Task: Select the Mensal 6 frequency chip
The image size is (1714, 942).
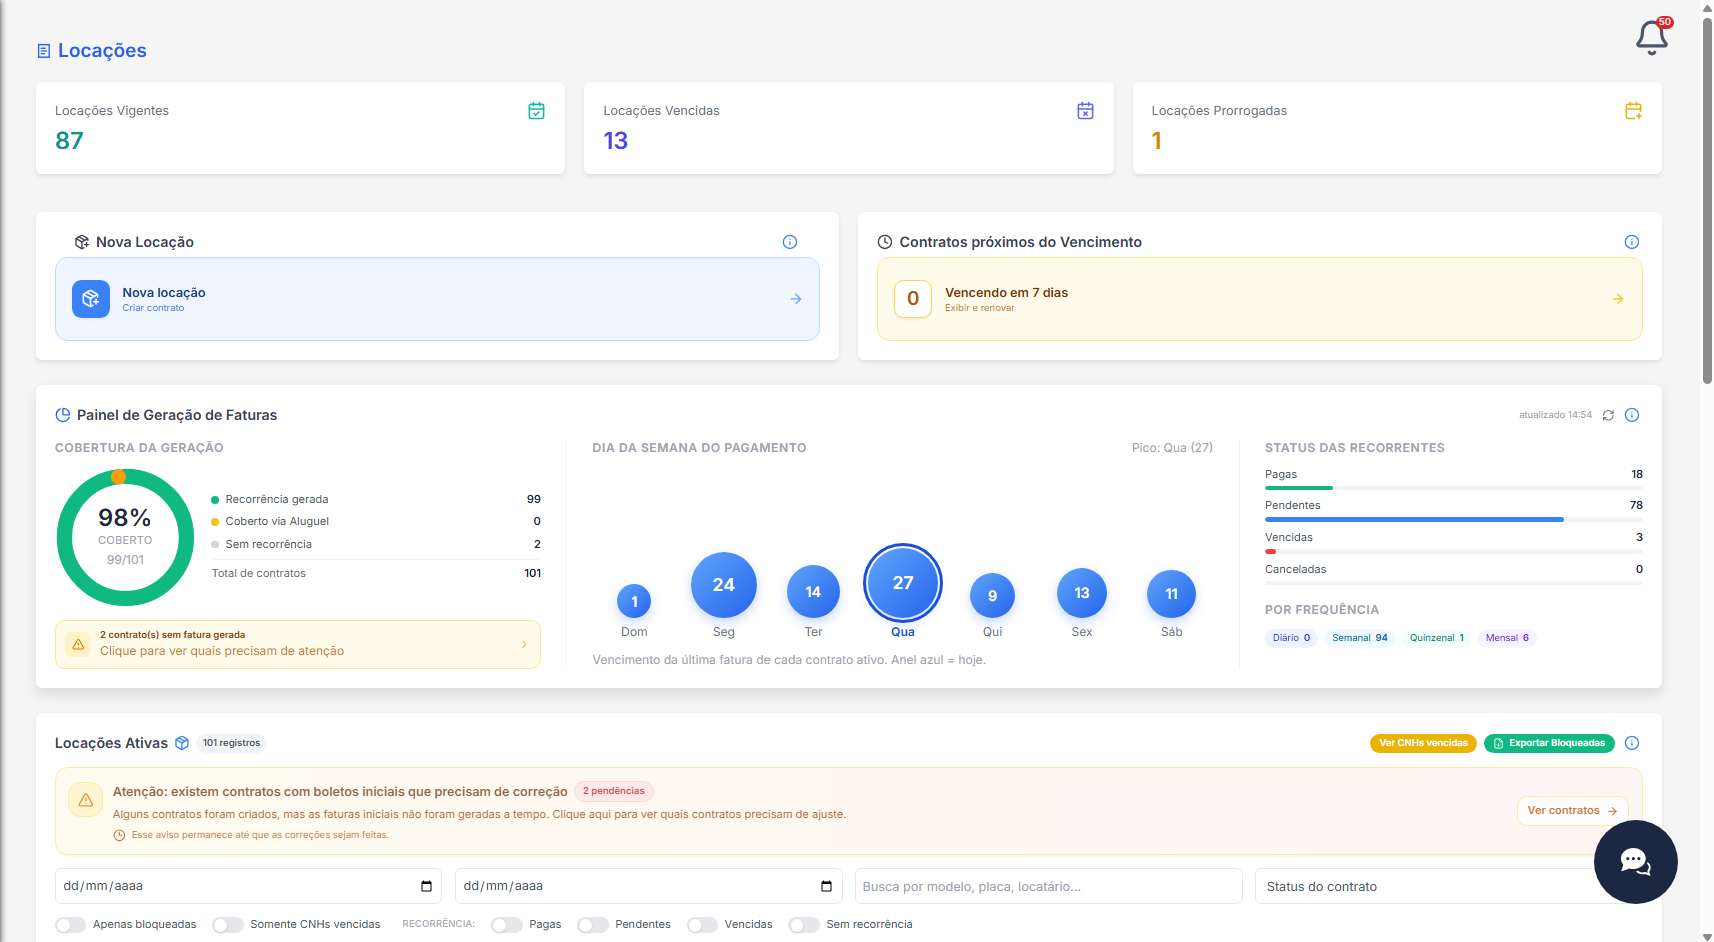Action: click(x=1507, y=638)
